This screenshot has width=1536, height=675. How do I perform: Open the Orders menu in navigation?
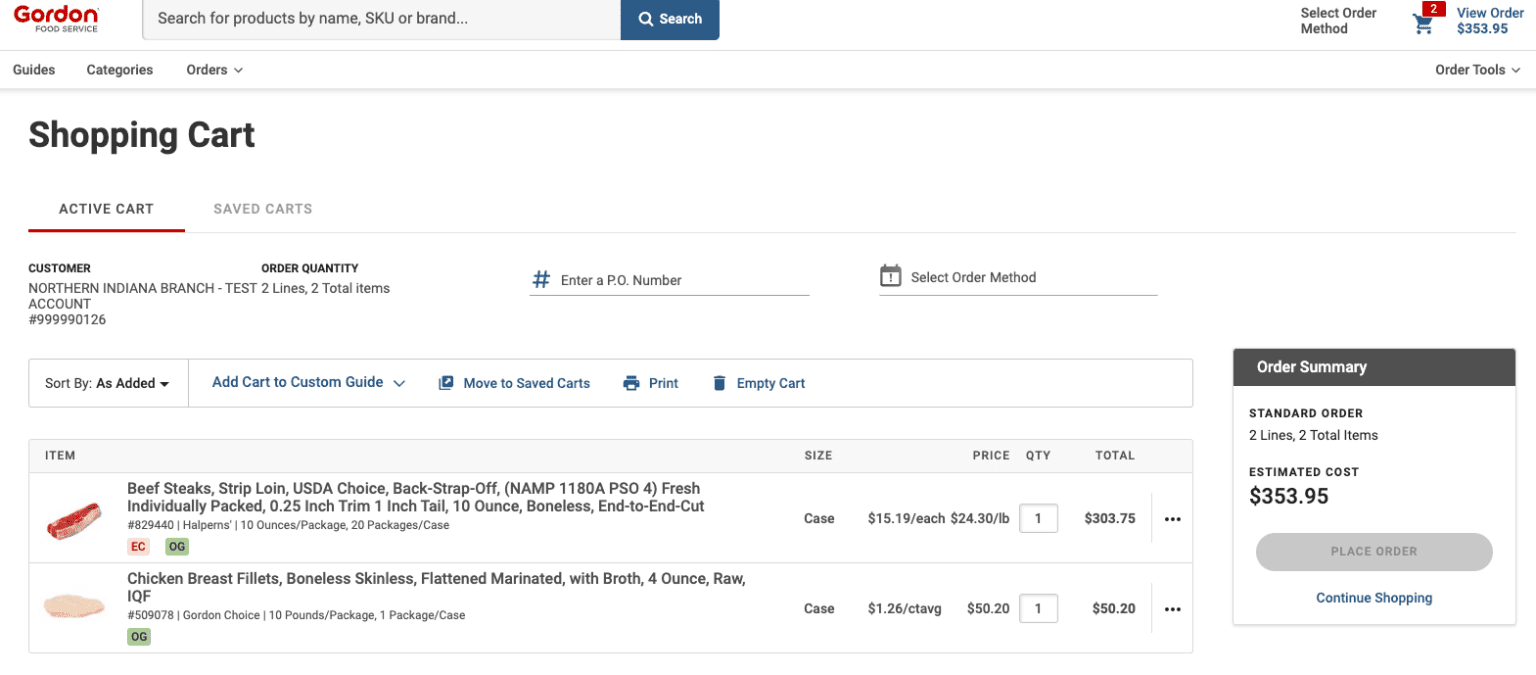[x=214, y=70]
